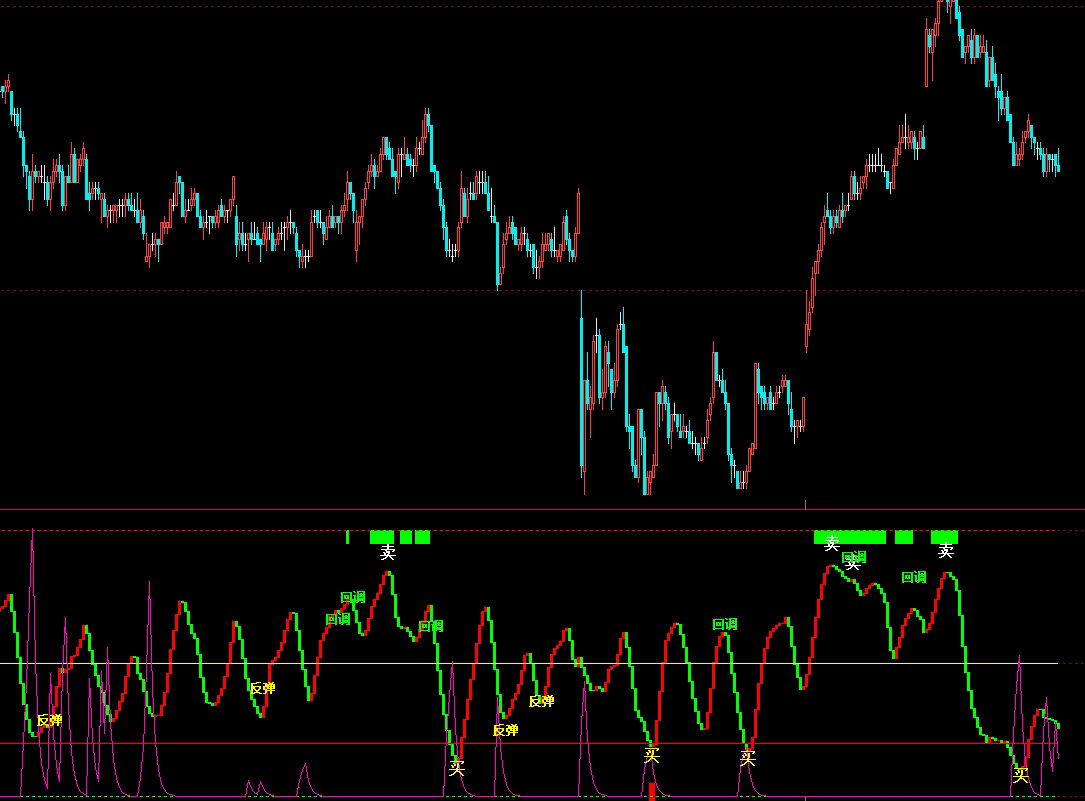Click the second 反弹 label from the left
Screen dimensions: 1085x801
pos(262,688)
